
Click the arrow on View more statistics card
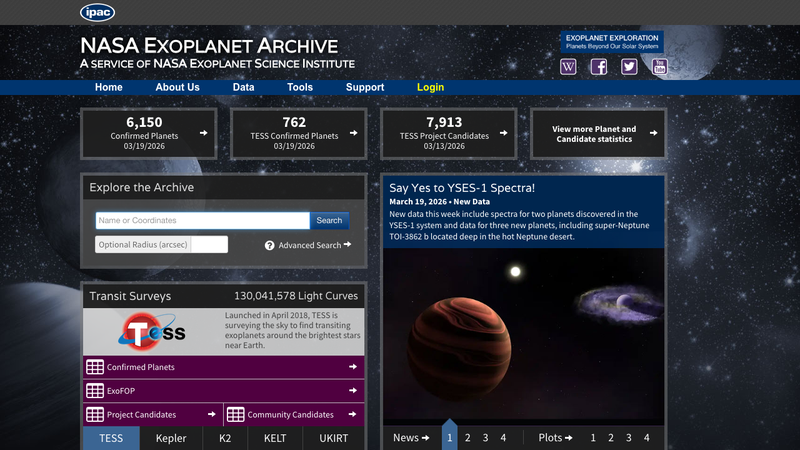pyautogui.click(x=654, y=133)
